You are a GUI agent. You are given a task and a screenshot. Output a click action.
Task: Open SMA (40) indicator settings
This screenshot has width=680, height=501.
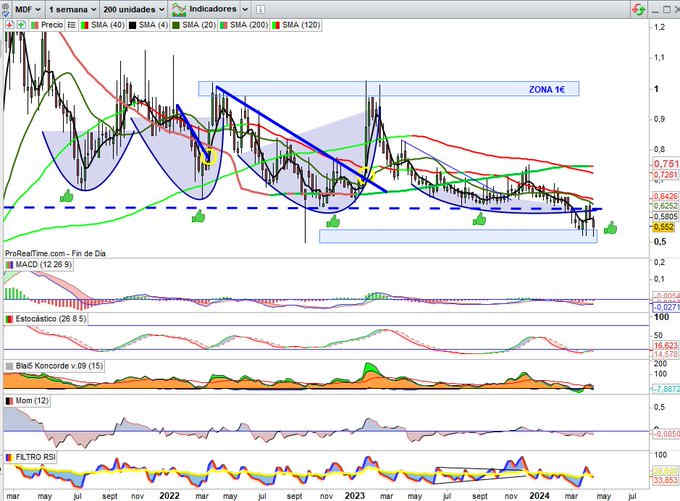click(x=102, y=25)
